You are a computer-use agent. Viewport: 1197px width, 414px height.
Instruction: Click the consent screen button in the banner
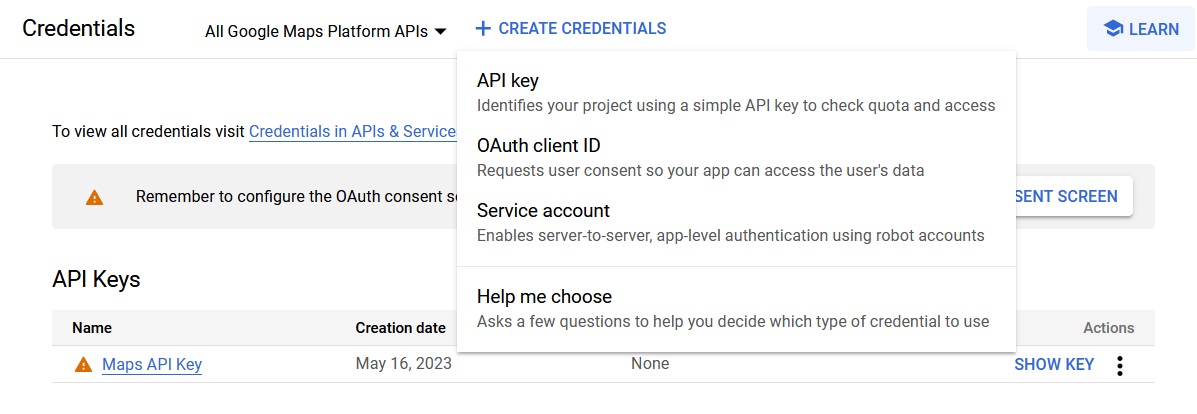pos(1074,196)
